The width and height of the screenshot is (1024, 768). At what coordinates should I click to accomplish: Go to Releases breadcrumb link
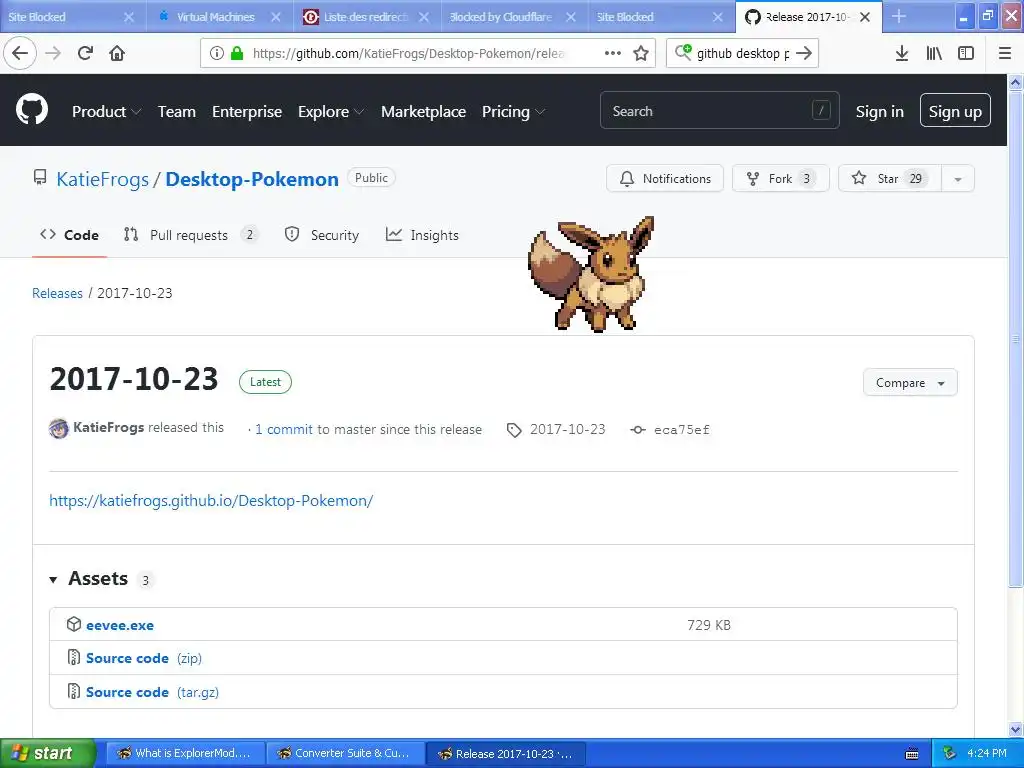tap(57, 293)
